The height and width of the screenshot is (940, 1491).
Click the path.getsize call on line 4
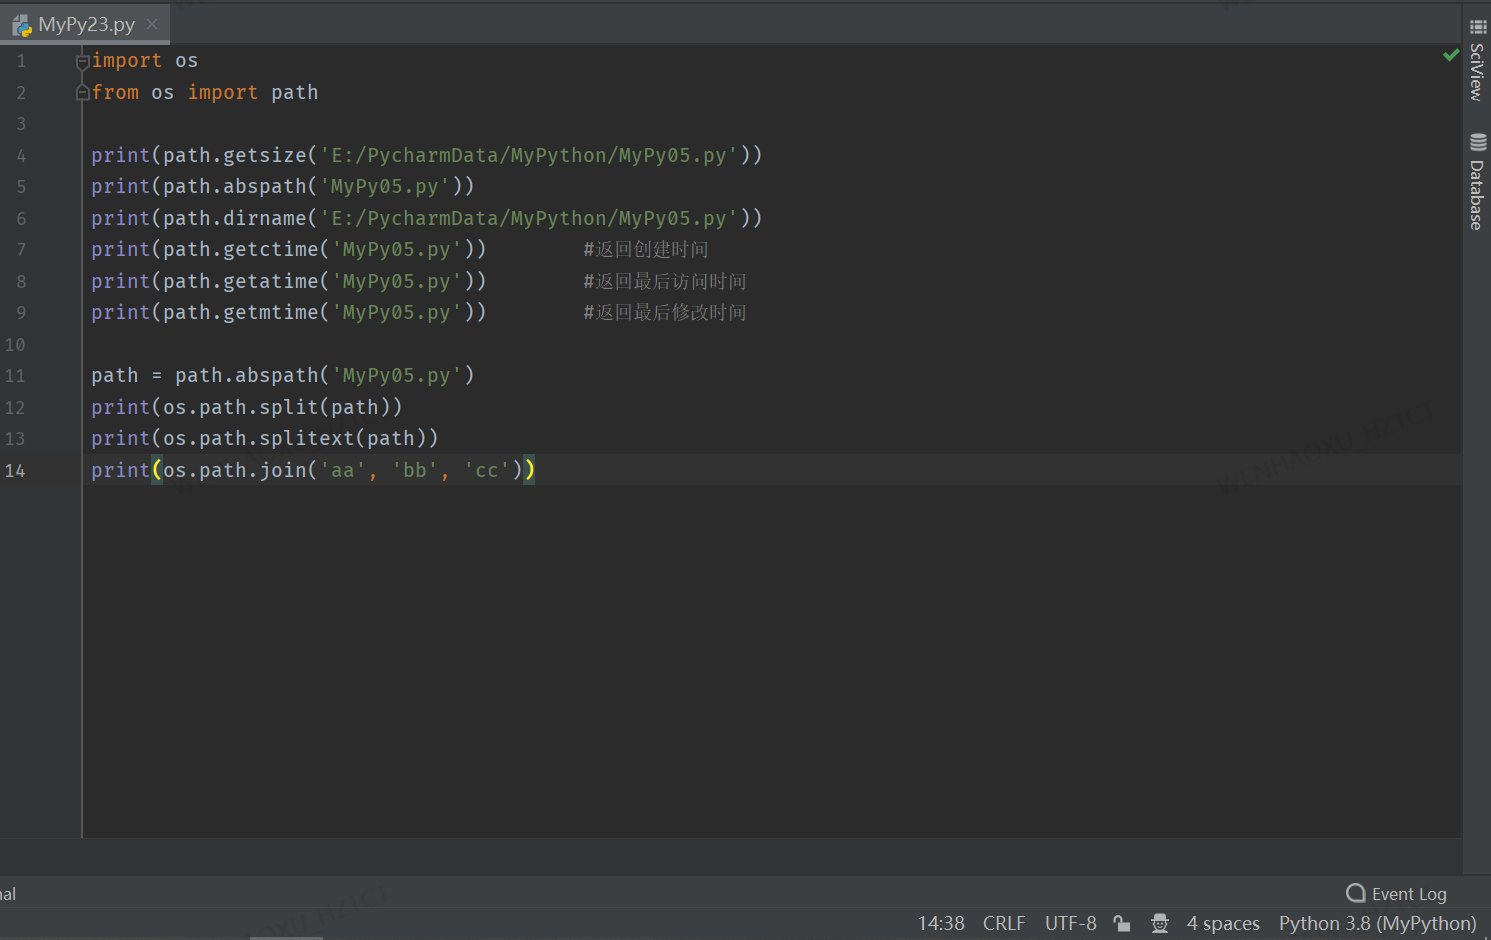(x=427, y=155)
